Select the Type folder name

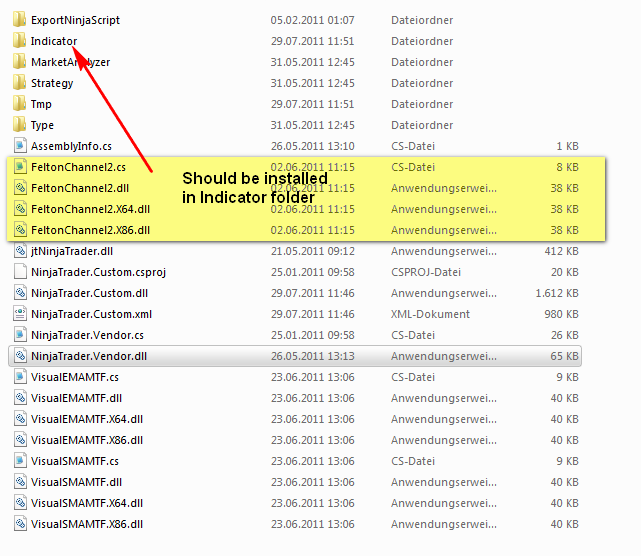[x=42, y=125]
